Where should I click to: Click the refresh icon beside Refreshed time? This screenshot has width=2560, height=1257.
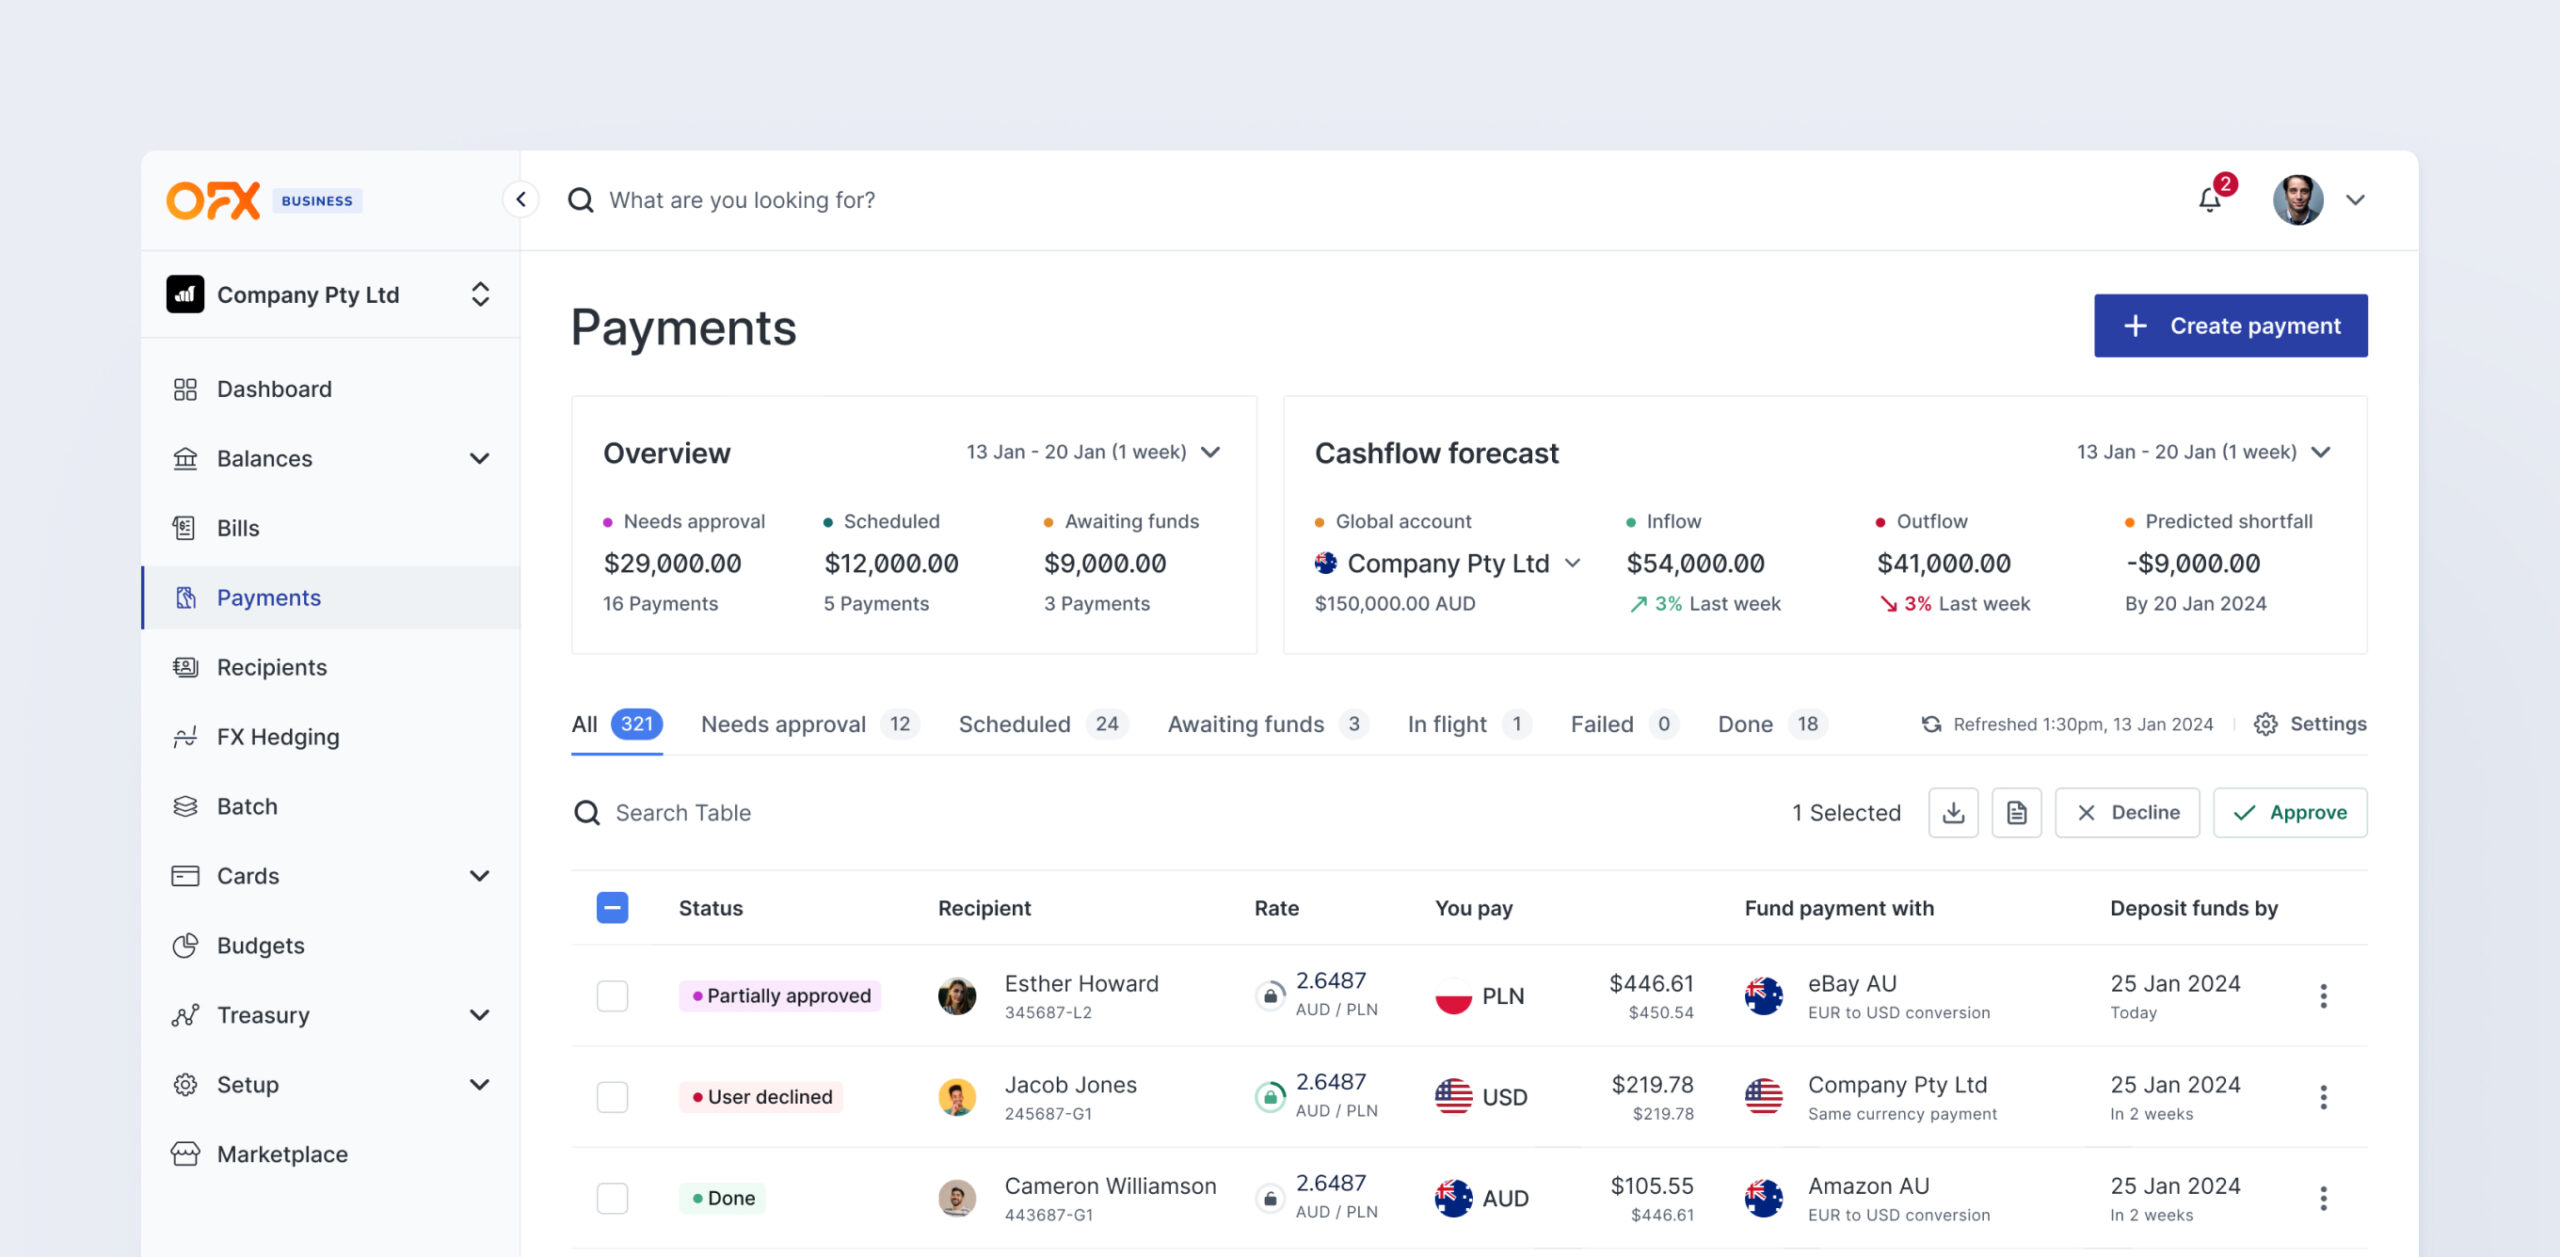[x=1931, y=724]
